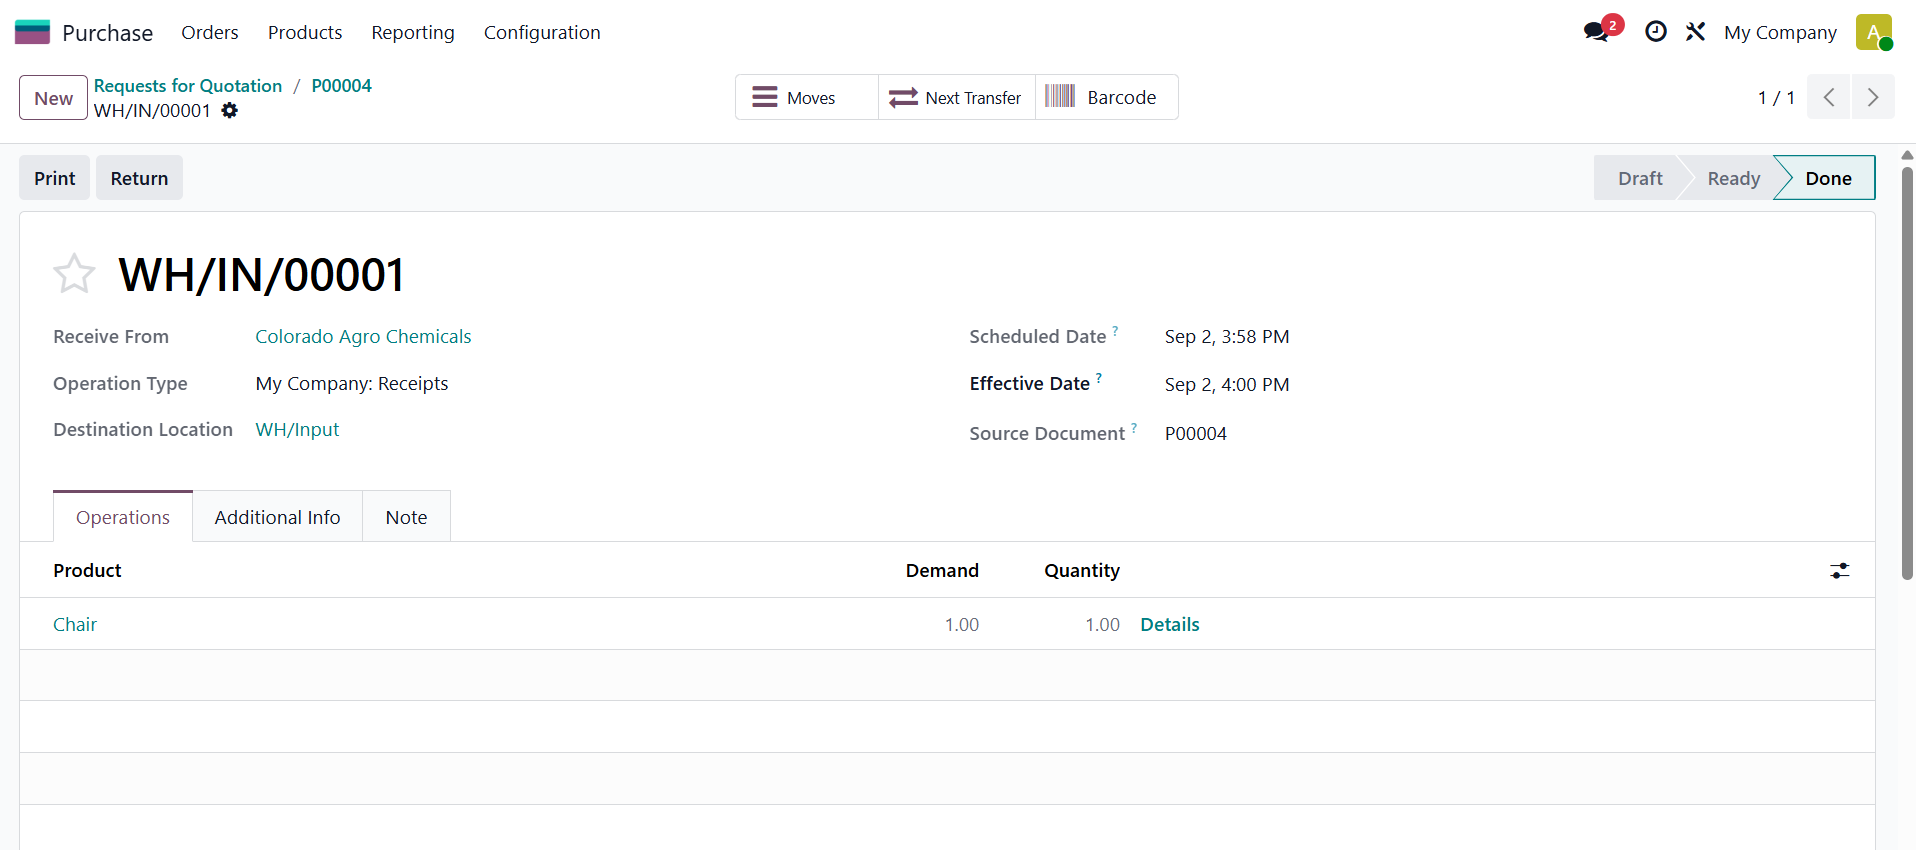Open the user avatar menu
This screenshot has height=850, width=1916.
[1874, 32]
